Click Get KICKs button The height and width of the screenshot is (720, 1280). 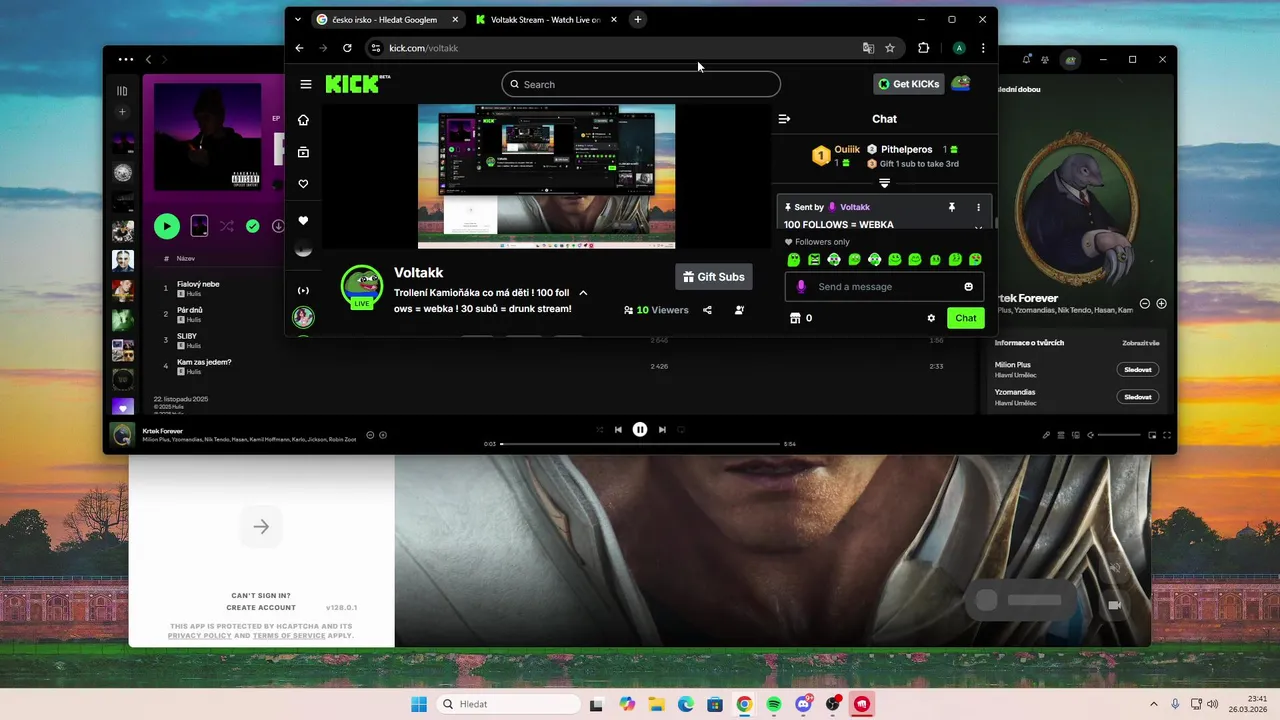909,84
